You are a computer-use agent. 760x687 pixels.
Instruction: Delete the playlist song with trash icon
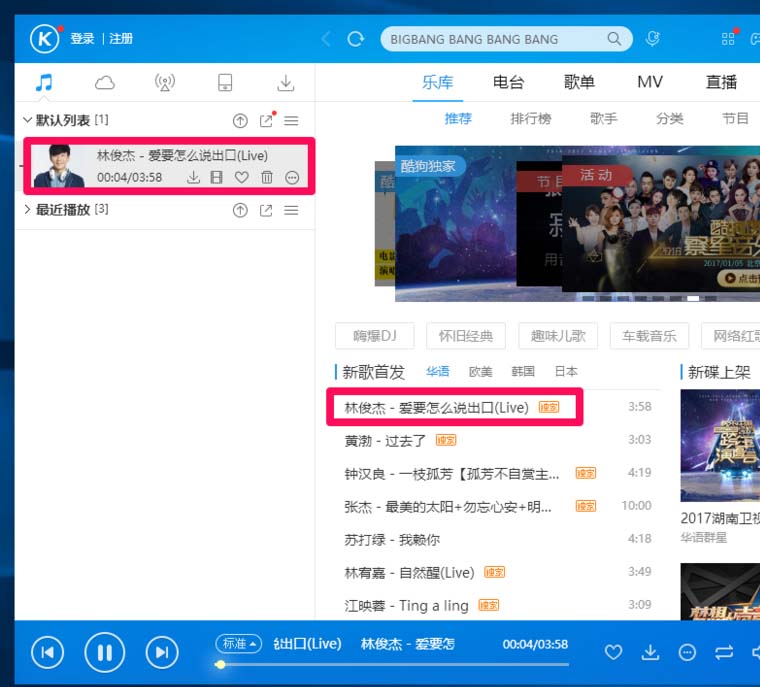(267, 177)
